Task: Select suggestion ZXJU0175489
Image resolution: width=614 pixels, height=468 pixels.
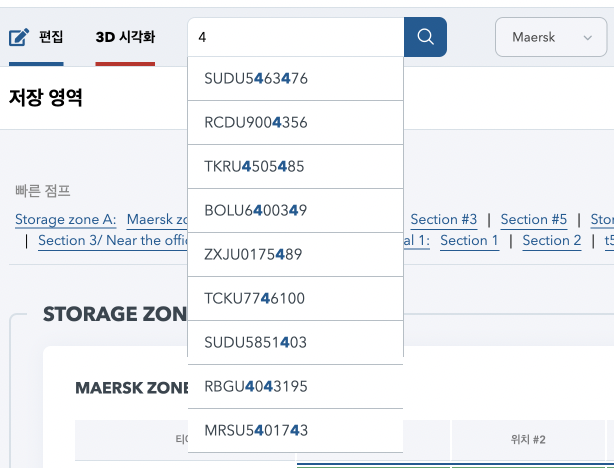Action: point(253,254)
